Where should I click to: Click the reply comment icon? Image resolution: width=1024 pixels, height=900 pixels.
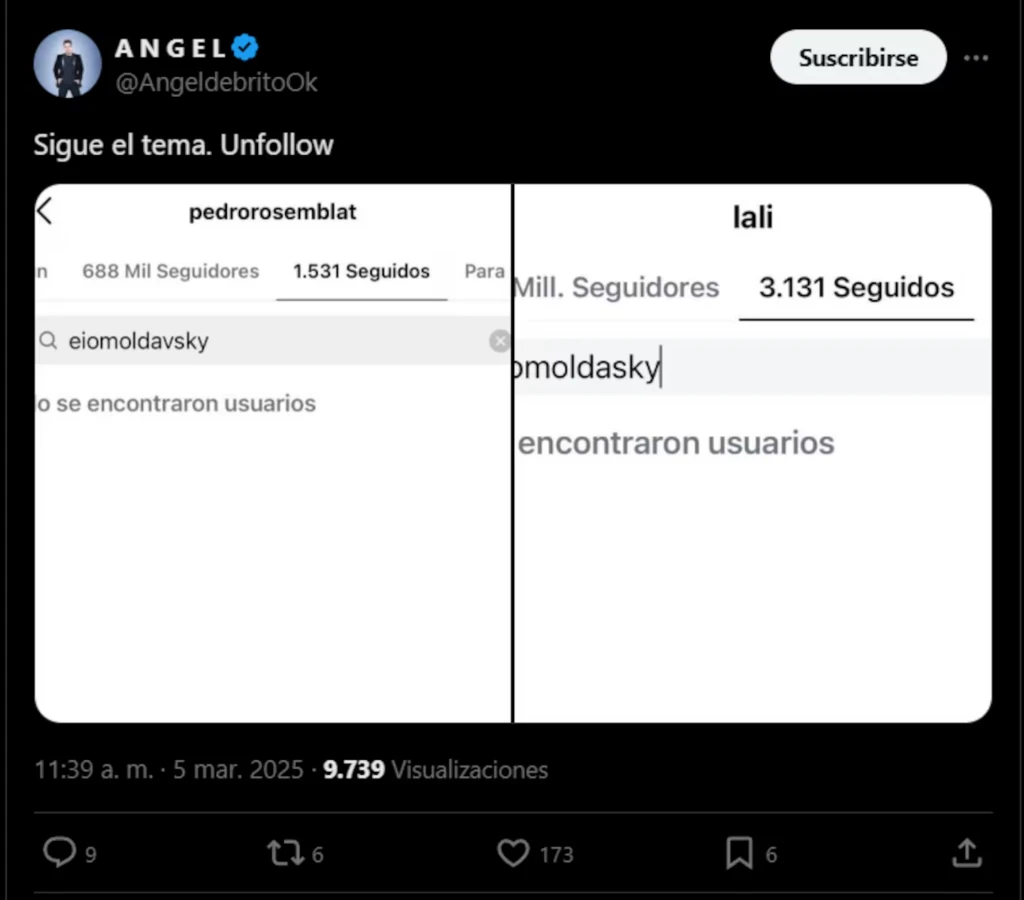click(x=60, y=853)
